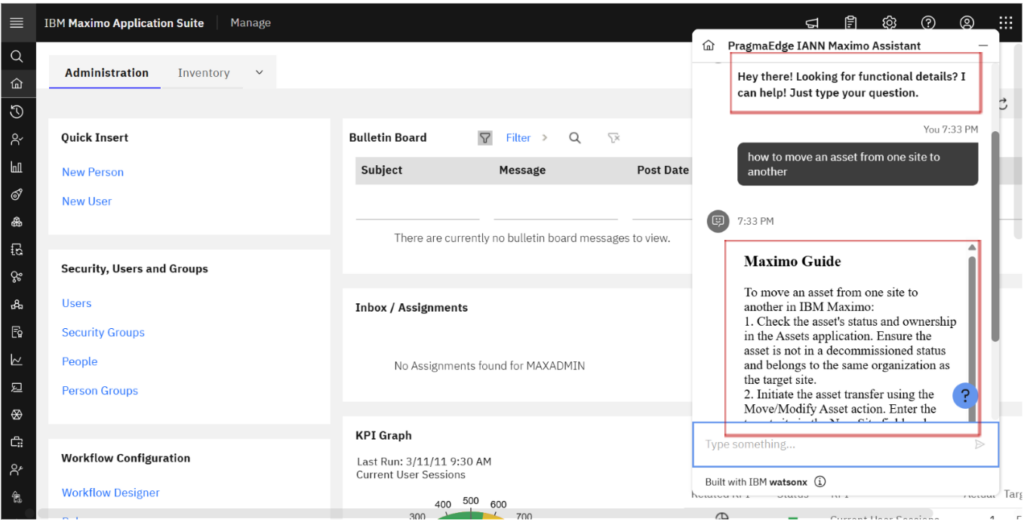Open the monitor icon in left sidebar

17,387
